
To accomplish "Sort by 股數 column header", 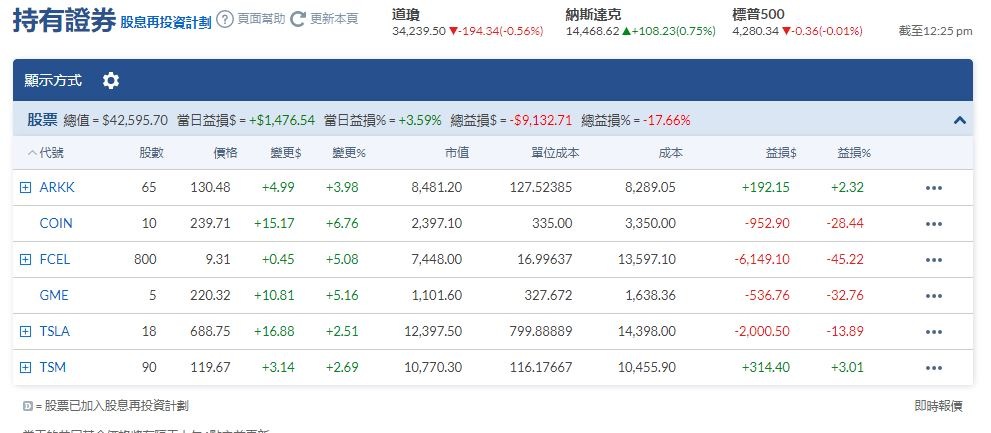I will [x=152, y=152].
